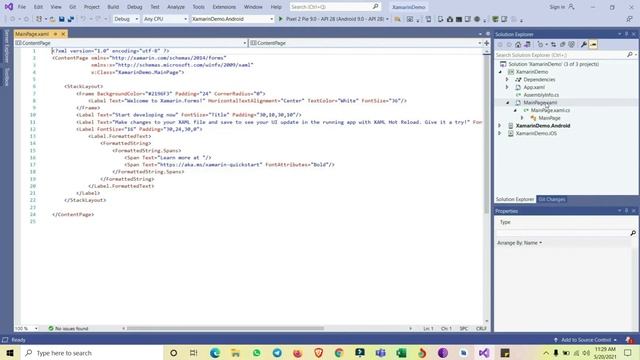
Task: Expand the XamarinDemo.iOS project node
Action: [x=500, y=133]
